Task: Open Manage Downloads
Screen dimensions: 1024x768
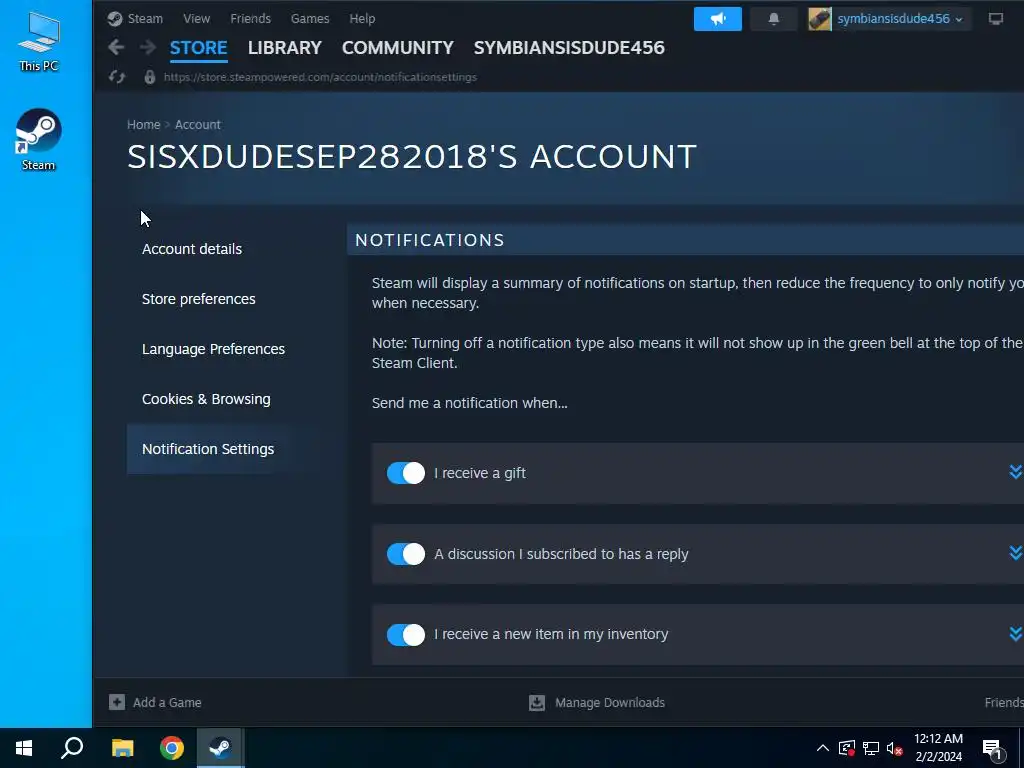Action: click(x=610, y=703)
